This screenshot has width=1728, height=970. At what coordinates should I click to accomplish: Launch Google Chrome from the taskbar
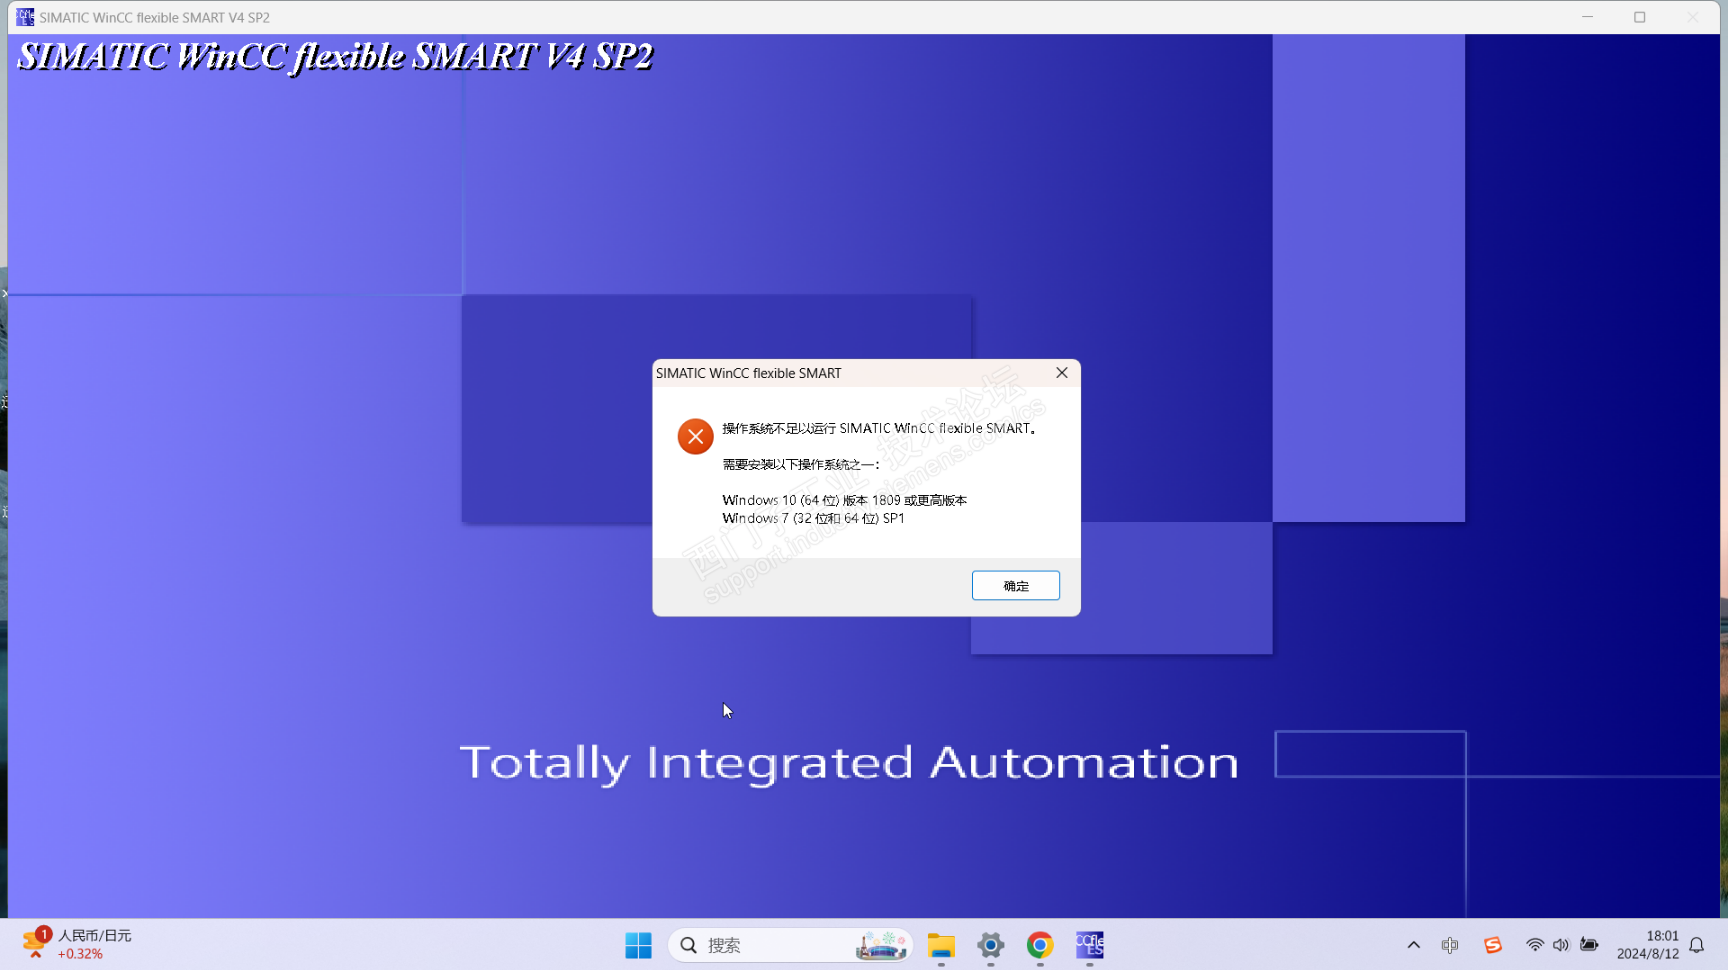1040,945
